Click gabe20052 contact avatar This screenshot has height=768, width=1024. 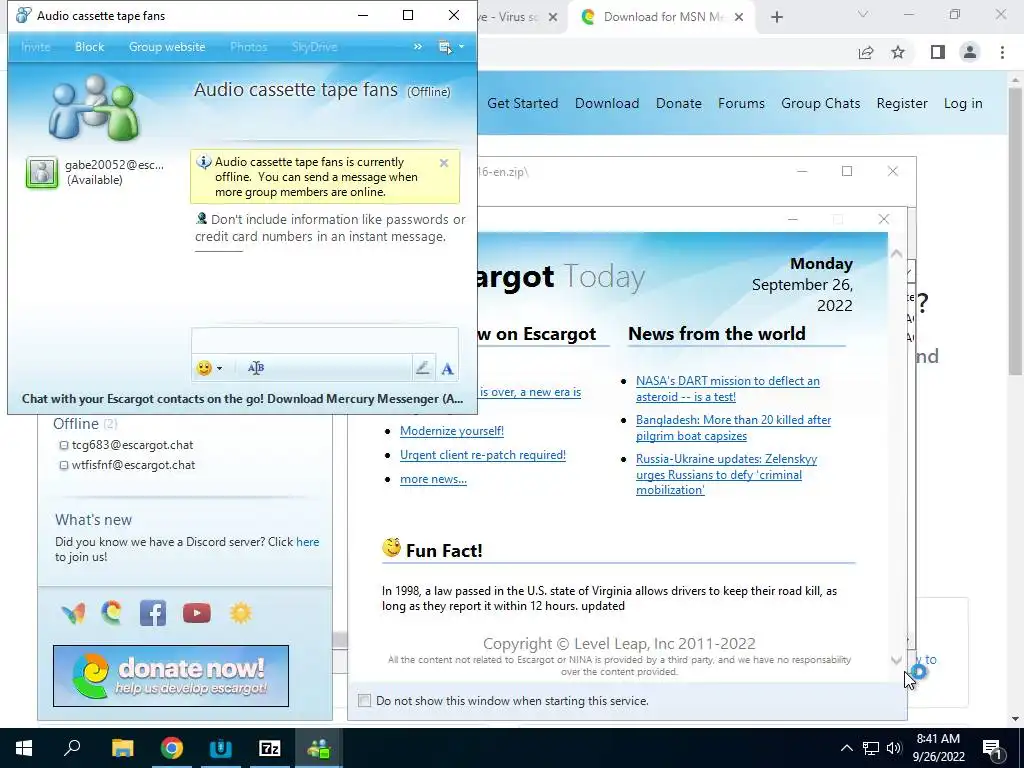pos(42,172)
